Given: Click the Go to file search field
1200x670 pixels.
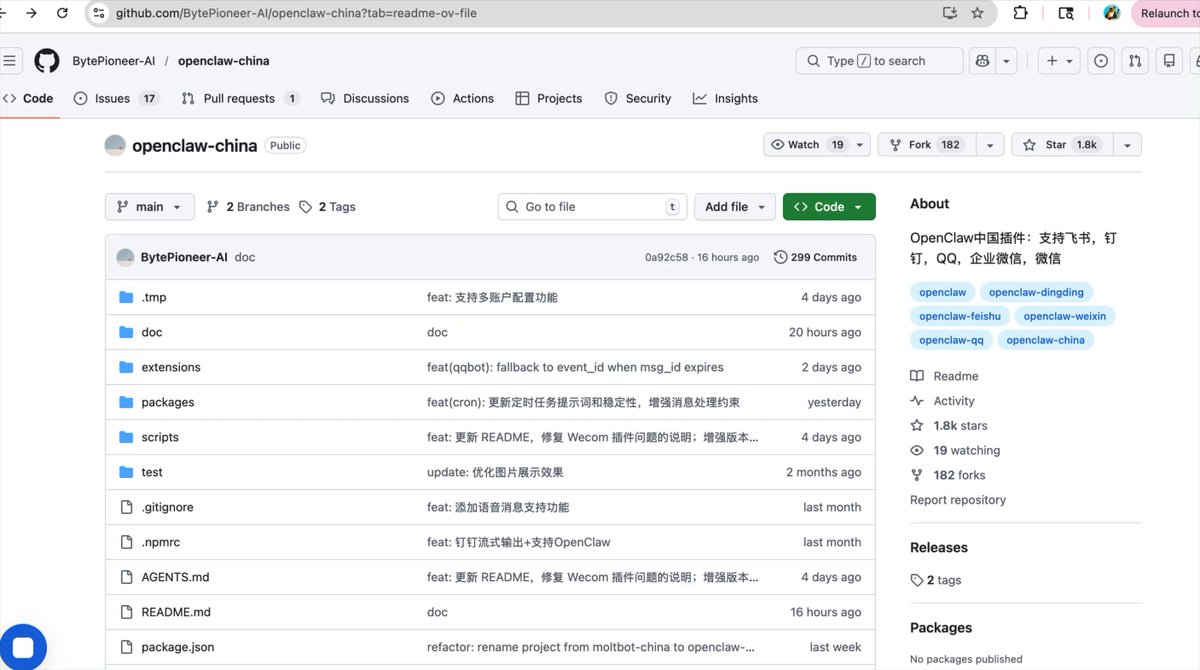Looking at the screenshot, I should 591,207.
